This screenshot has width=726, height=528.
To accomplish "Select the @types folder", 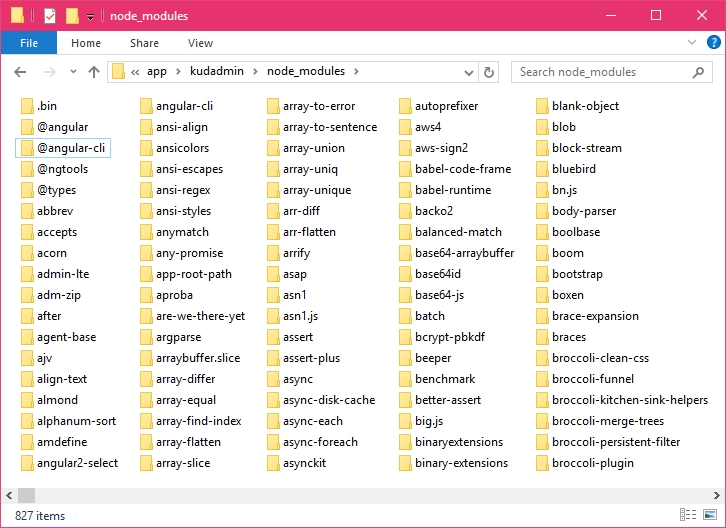I will (49, 190).
